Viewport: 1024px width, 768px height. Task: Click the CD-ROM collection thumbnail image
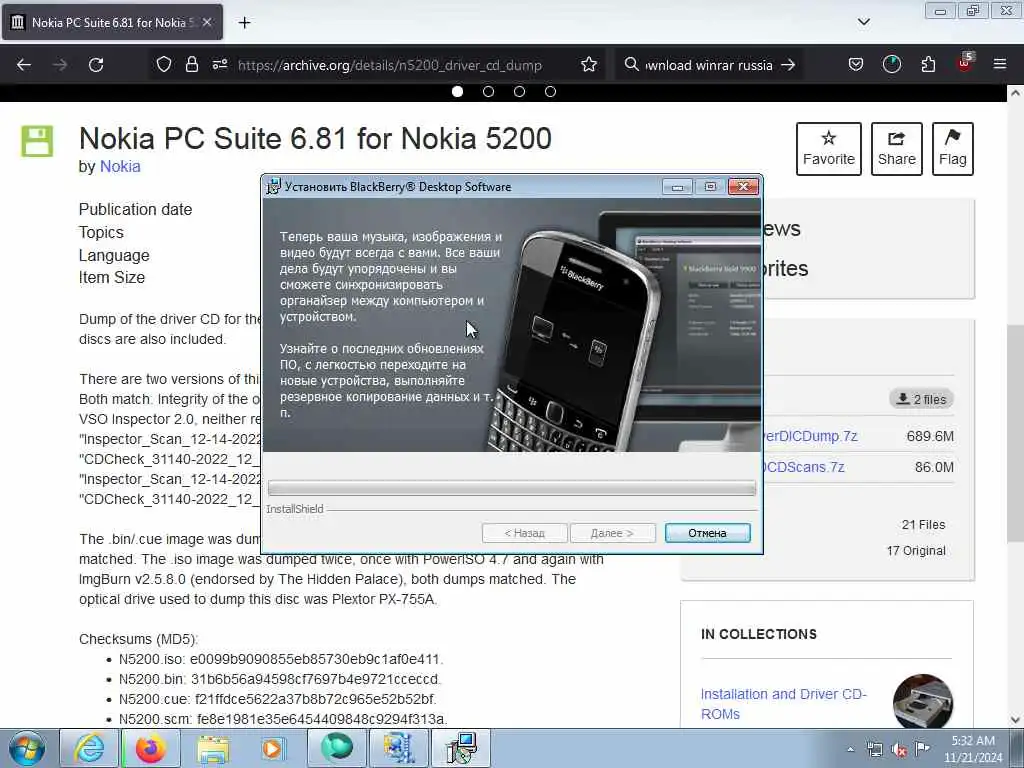point(923,703)
